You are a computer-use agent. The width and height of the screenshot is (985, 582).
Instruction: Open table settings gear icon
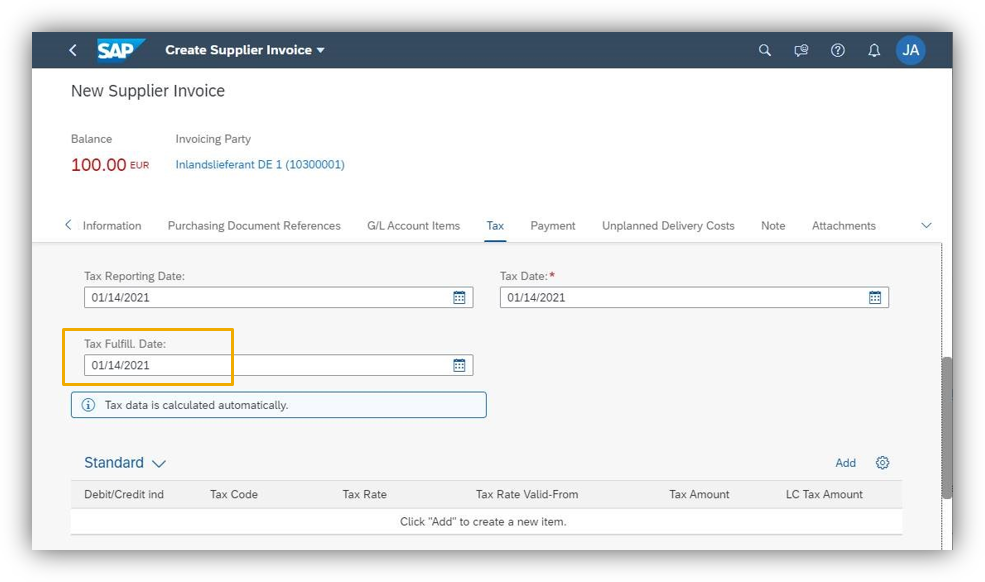click(882, 463)
